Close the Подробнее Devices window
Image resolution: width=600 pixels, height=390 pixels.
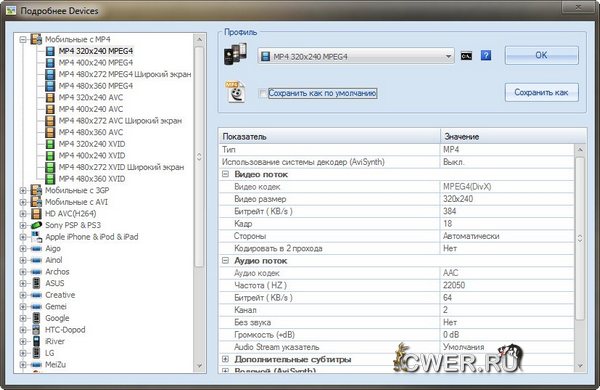578,7
